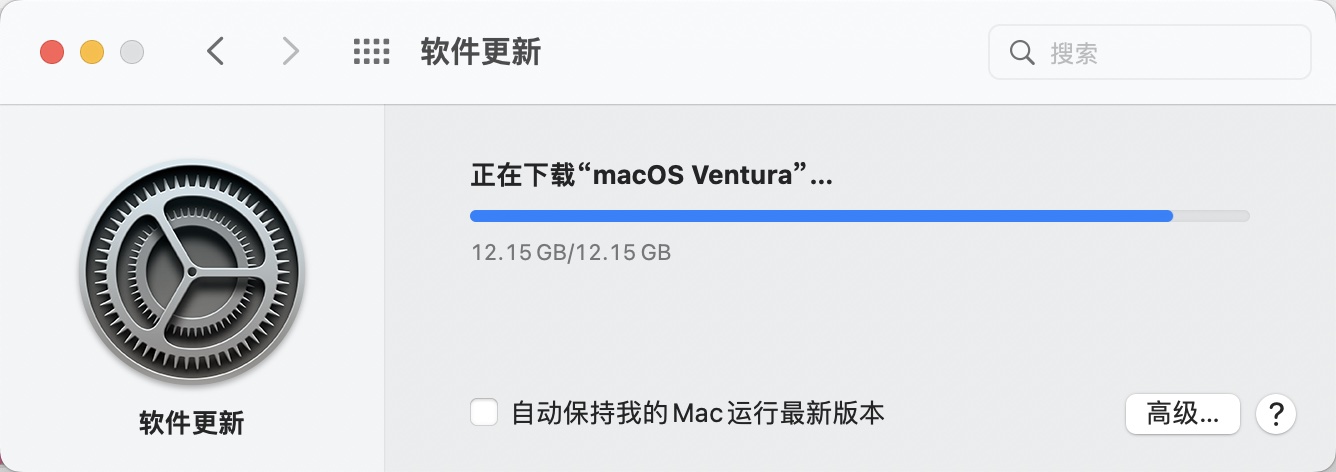Click the Software Update gear icon

191,273
